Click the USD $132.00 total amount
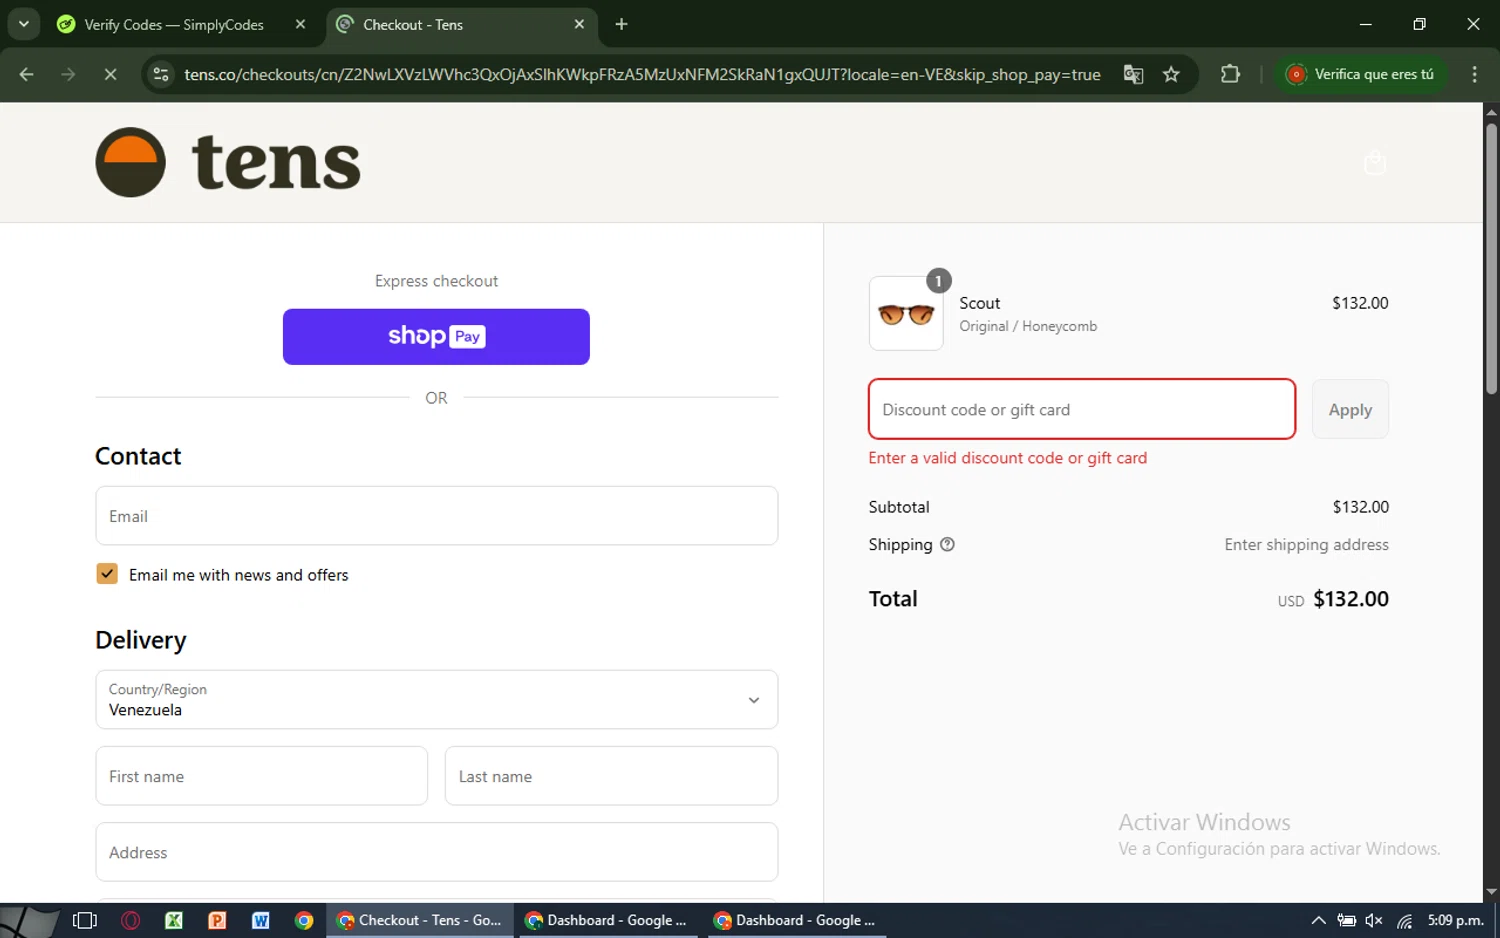The width and height of the screenshot is (1500, 938). tap(1333, 599)
